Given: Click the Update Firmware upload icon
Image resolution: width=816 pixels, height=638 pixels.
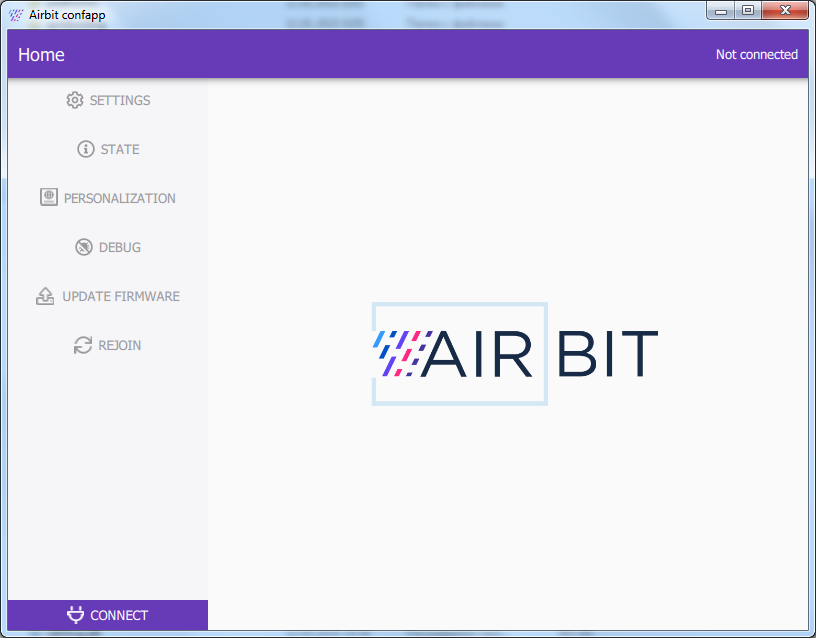Looking at the screenshot, I should tap(45, 296).
